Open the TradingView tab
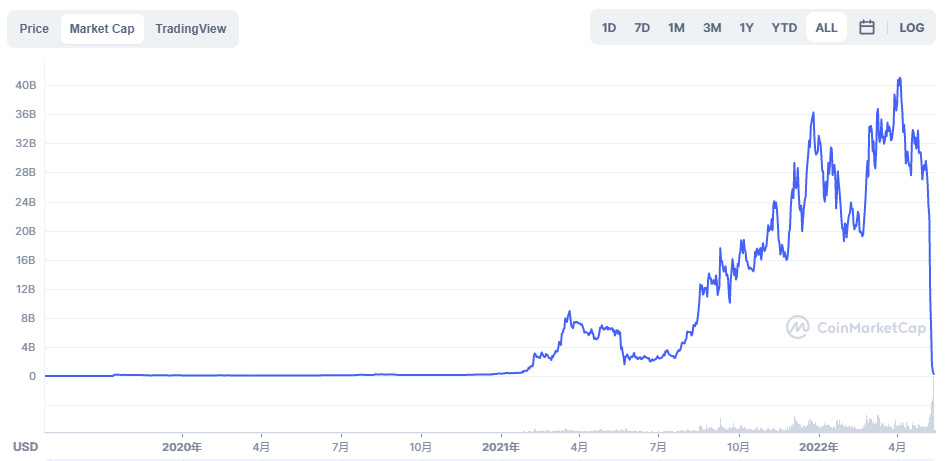Viewport: 948px width, 461px height. coord(191,29)
